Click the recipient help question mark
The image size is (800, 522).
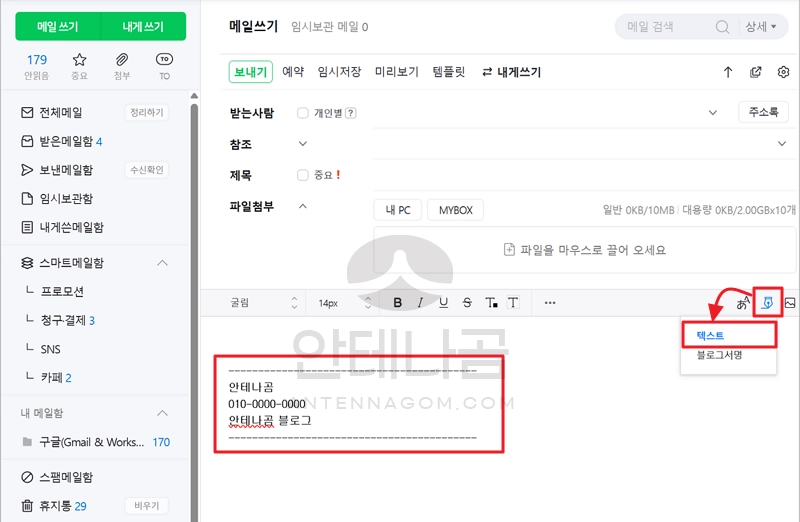pos(351,113)
